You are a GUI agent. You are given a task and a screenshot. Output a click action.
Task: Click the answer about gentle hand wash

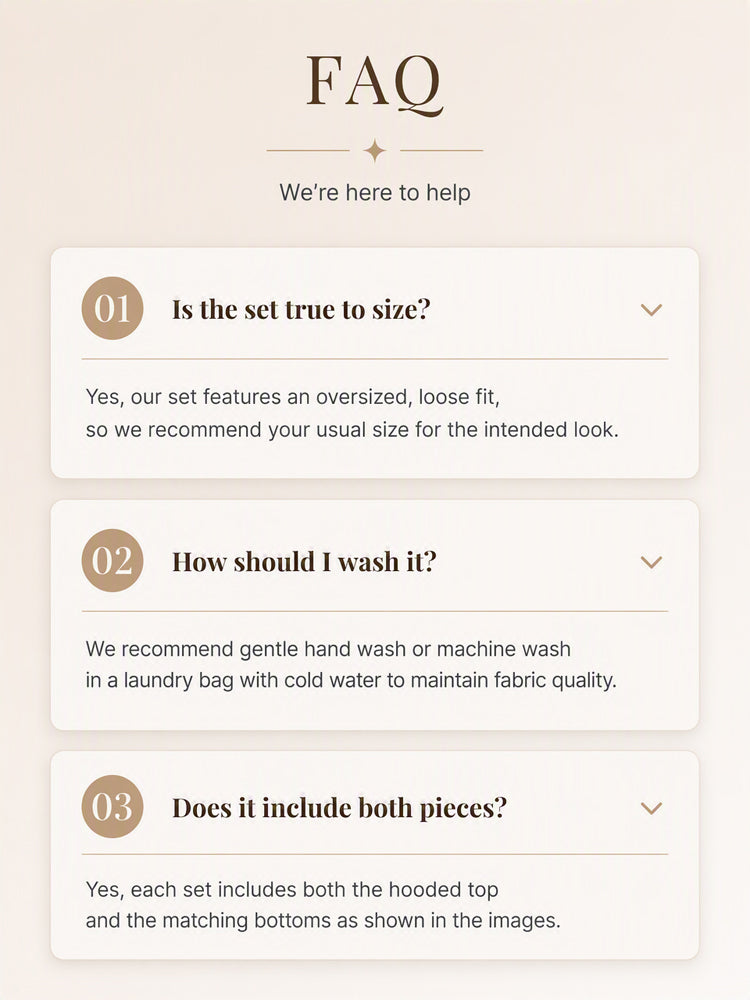point(351,665)
